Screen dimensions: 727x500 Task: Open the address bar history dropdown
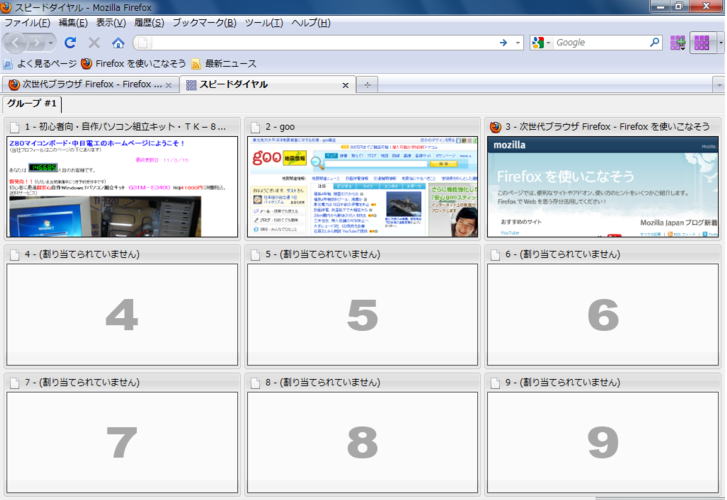(x=518, y=43)
